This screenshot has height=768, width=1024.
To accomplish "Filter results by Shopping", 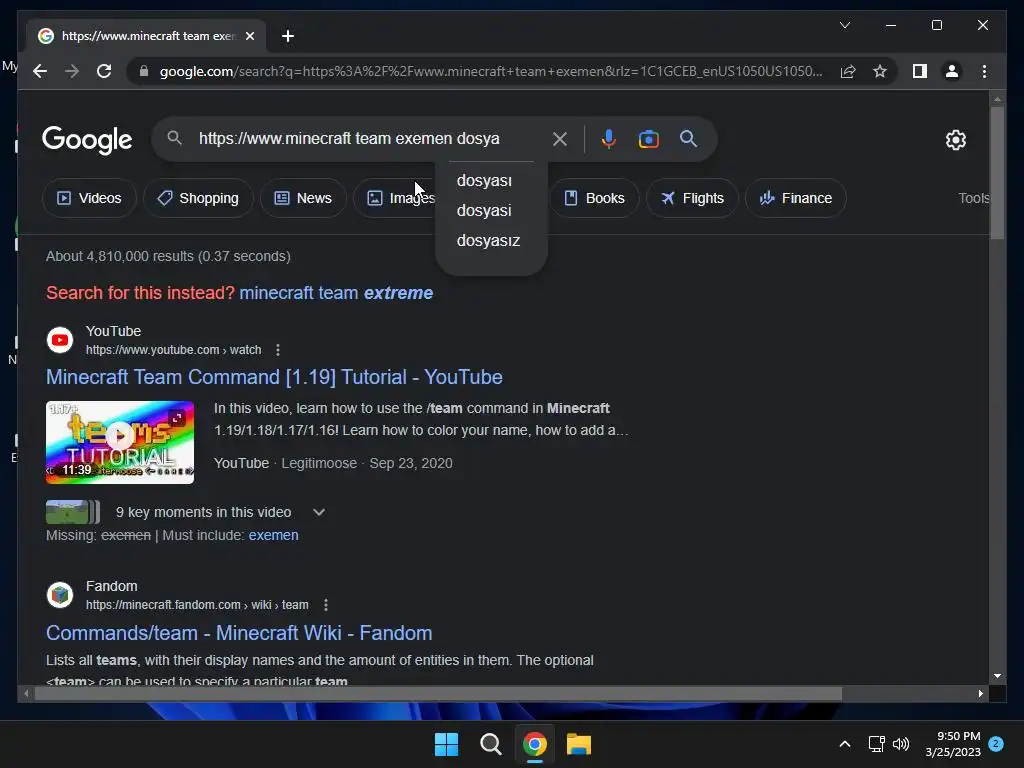I will point(198,198).
